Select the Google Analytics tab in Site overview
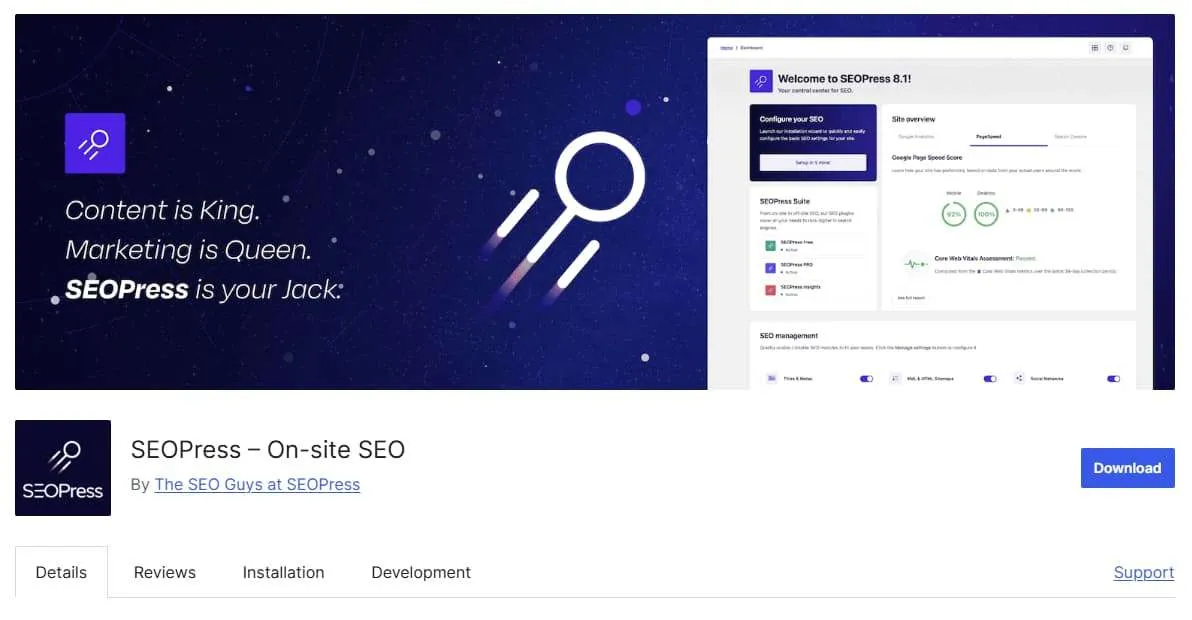The width and height of the screenshot is (1192, 620). coord(916,137)
